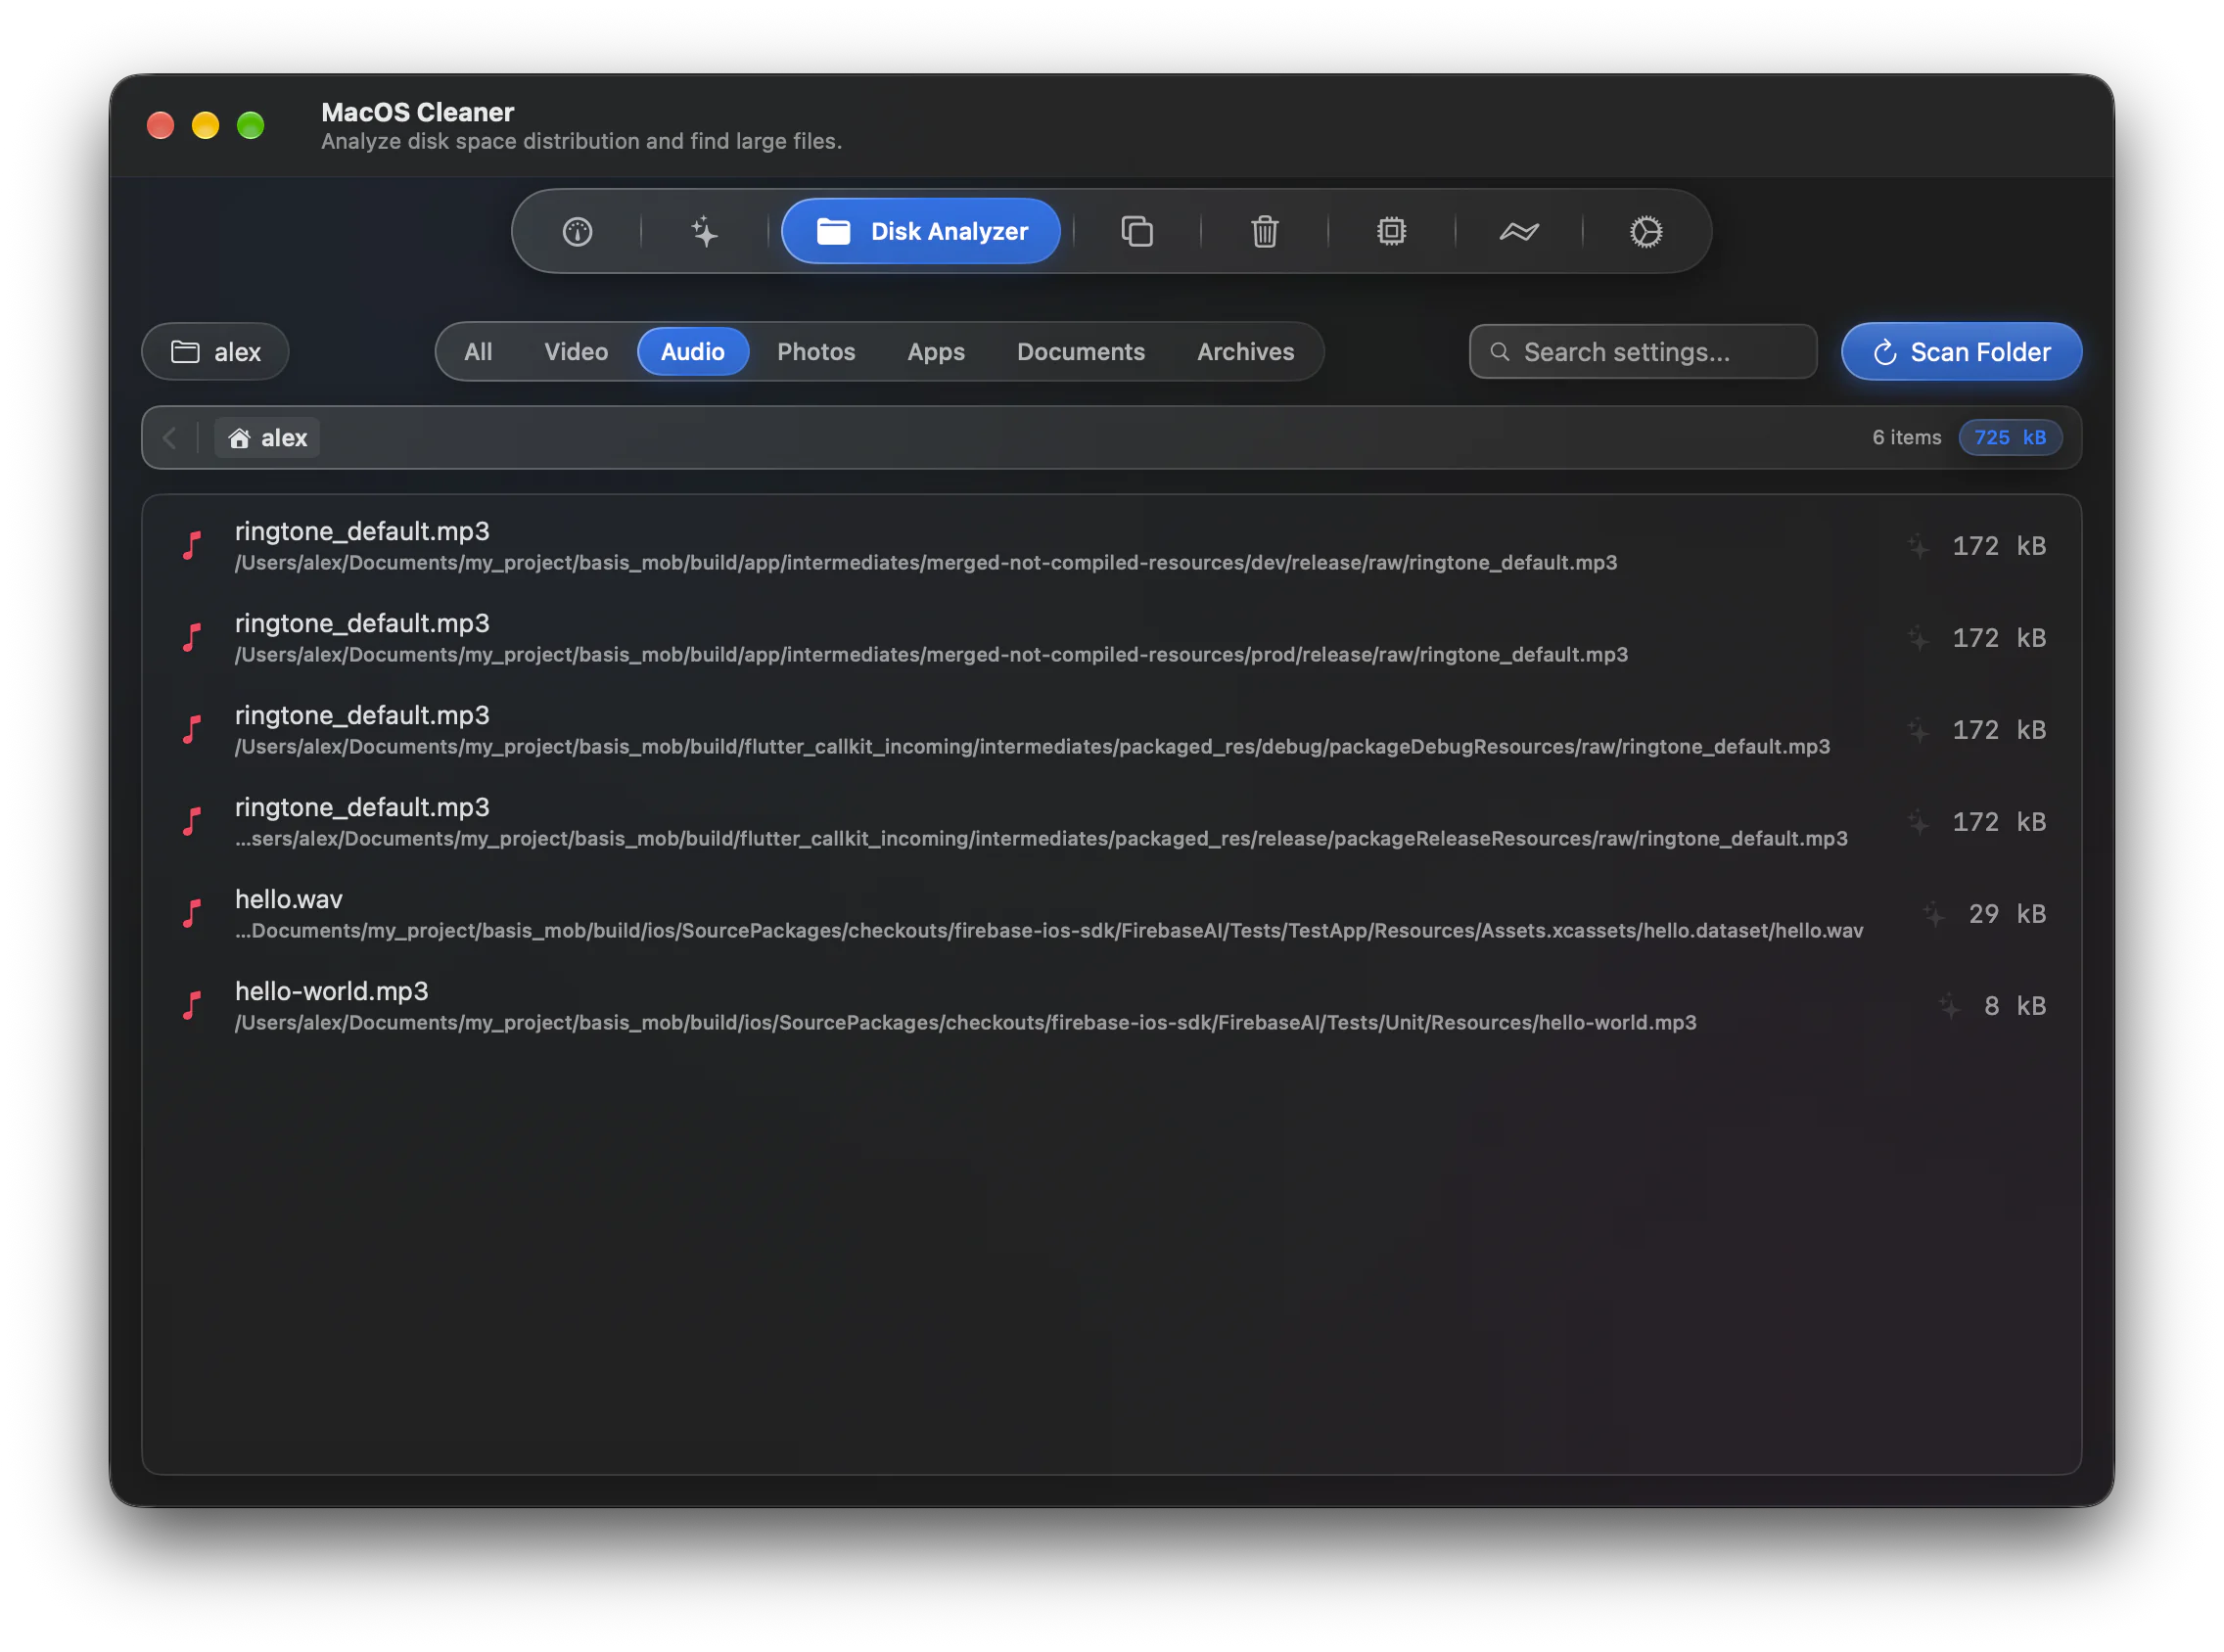
Task: Switch to the Apps filter tab
Action: click(x=936, y=352)
